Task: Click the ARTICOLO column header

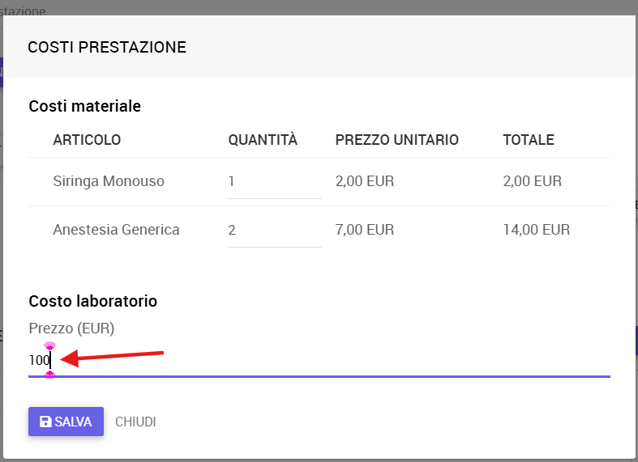Action: (87, 140)
